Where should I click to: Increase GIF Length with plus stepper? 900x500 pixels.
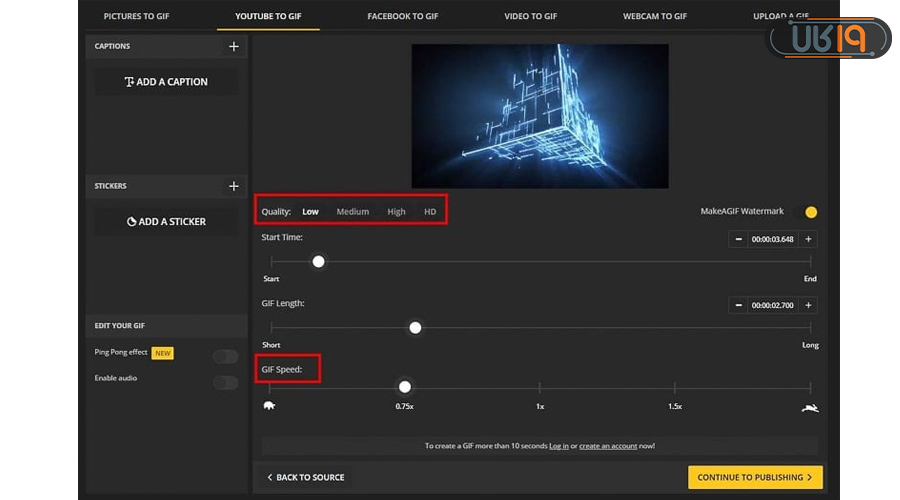809,305
